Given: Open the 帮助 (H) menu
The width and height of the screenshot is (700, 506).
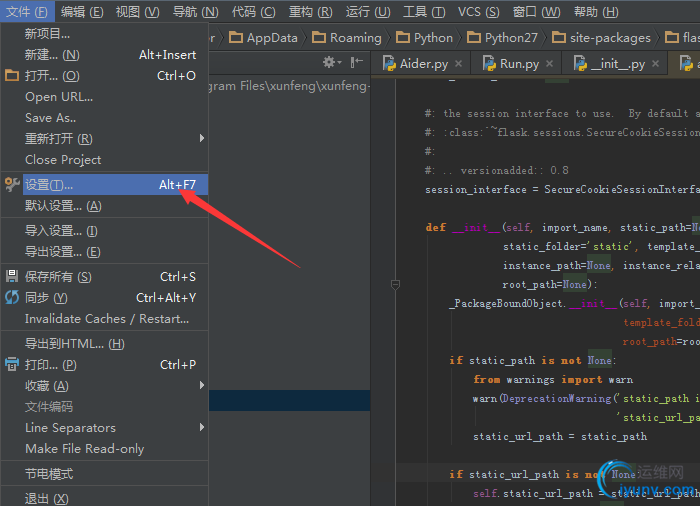Looking at the screenshot, I should point(596,12).
